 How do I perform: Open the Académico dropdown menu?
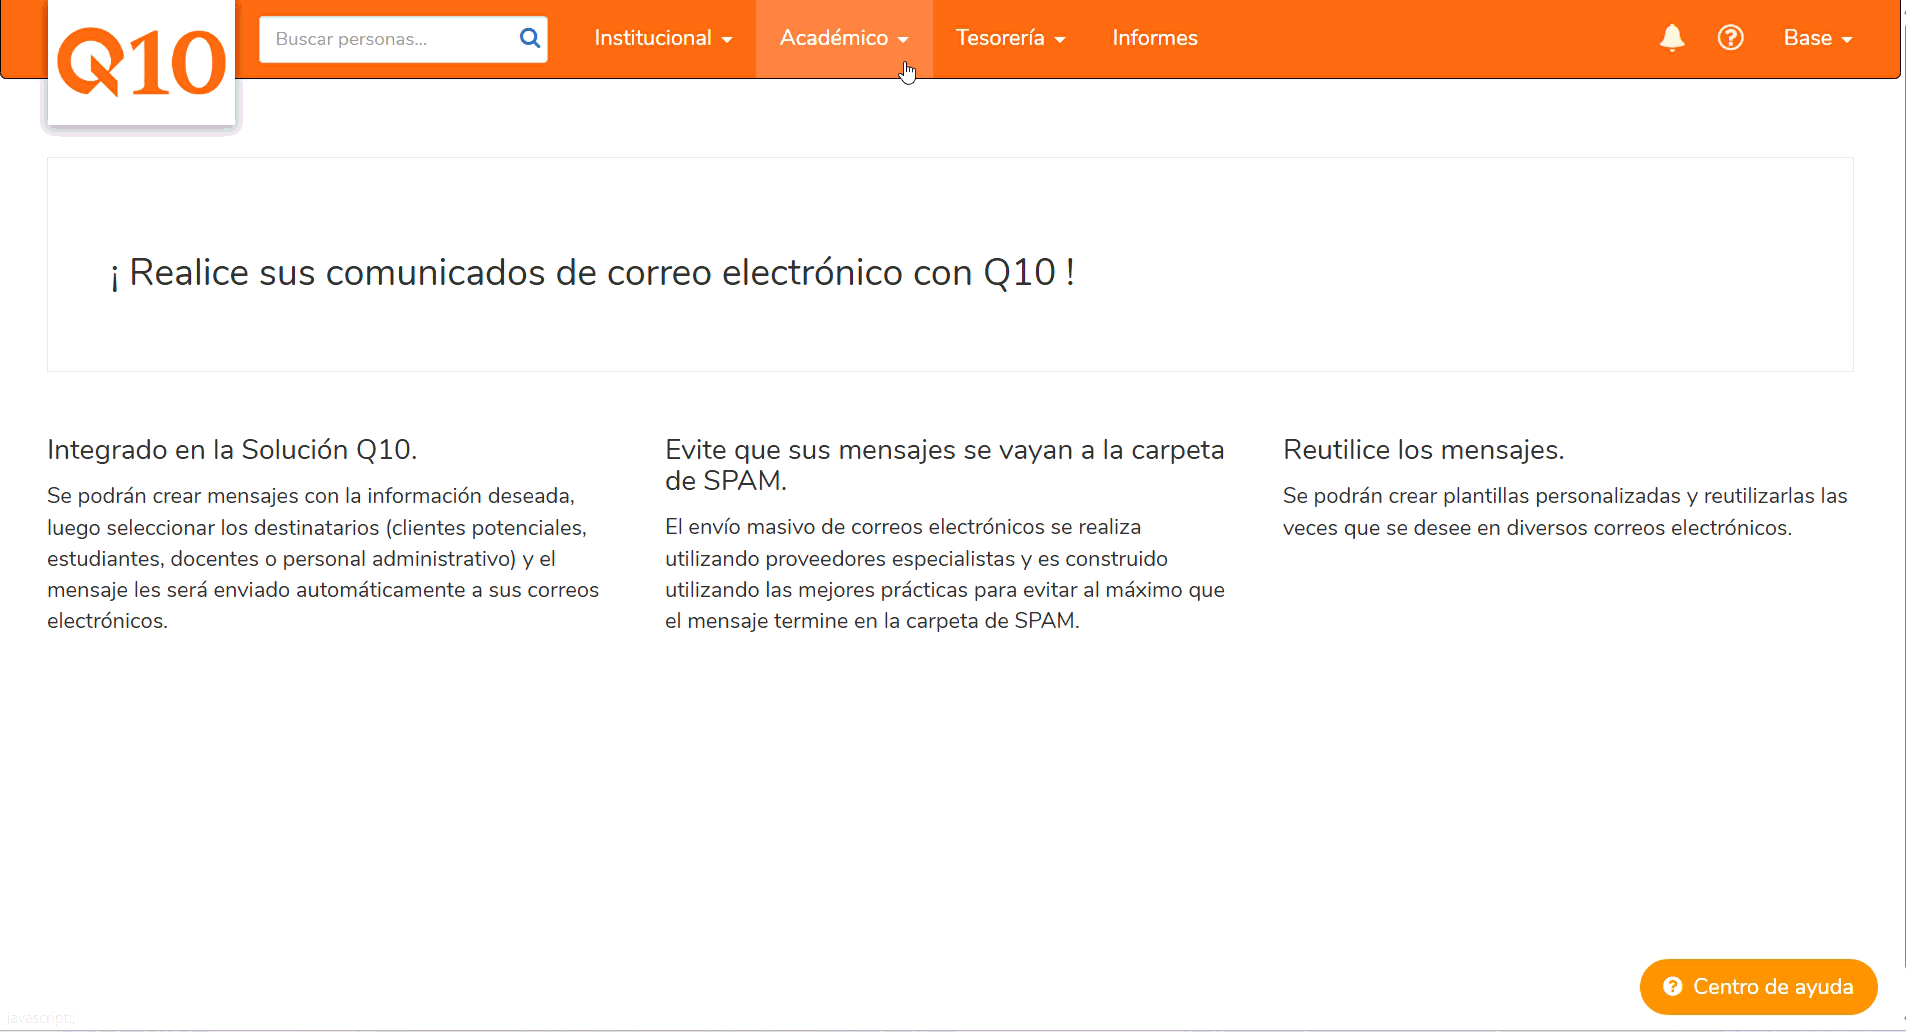[x=844, y=38]
